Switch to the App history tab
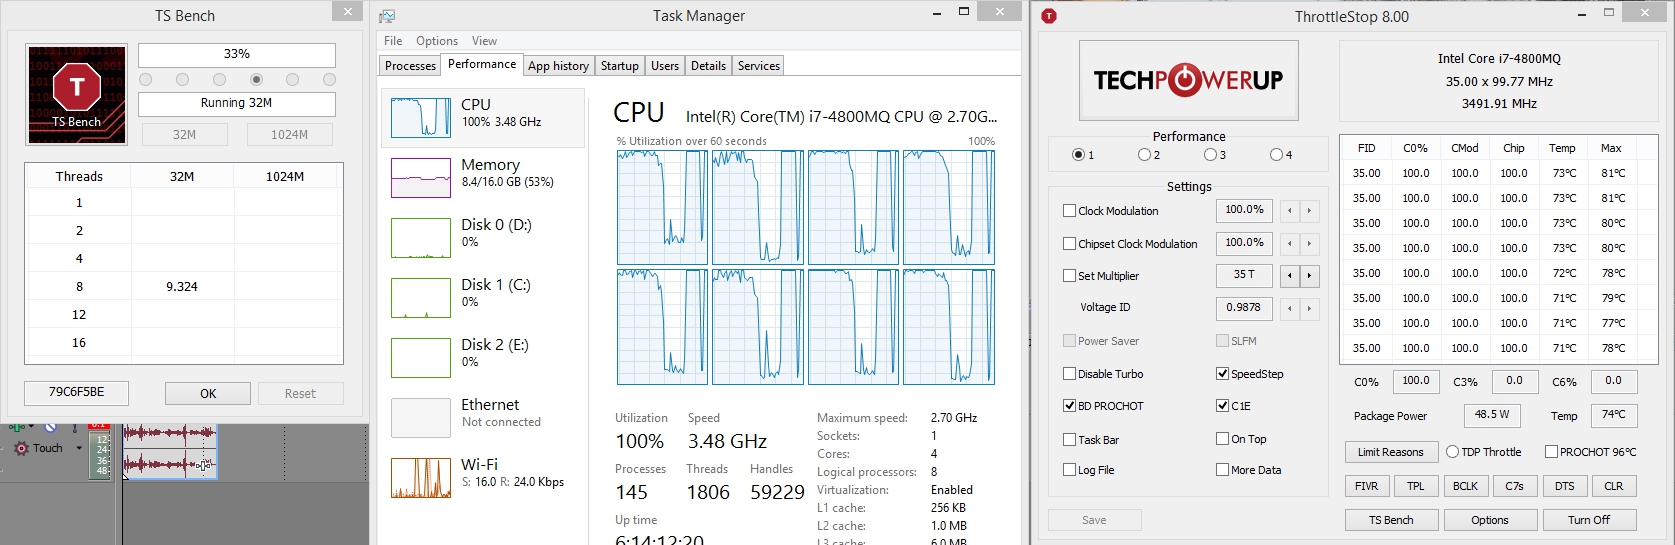This screenshot has width=1675, height=545. [x=558, y=66]
